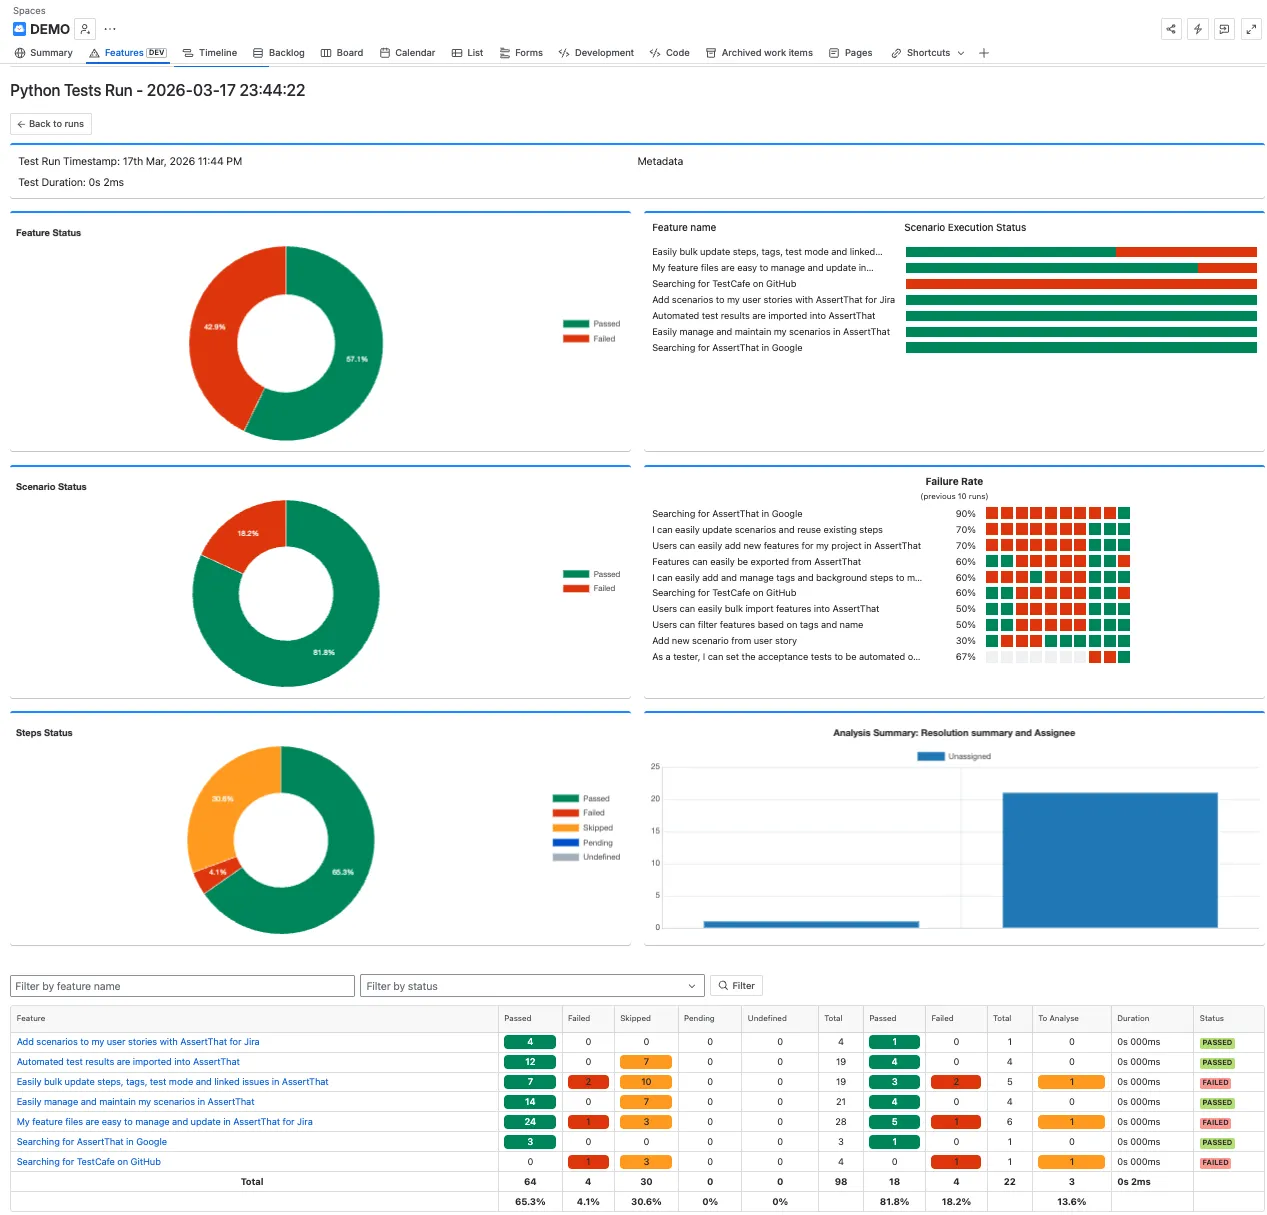Switch to the Summary tab

tap(44, 53)
